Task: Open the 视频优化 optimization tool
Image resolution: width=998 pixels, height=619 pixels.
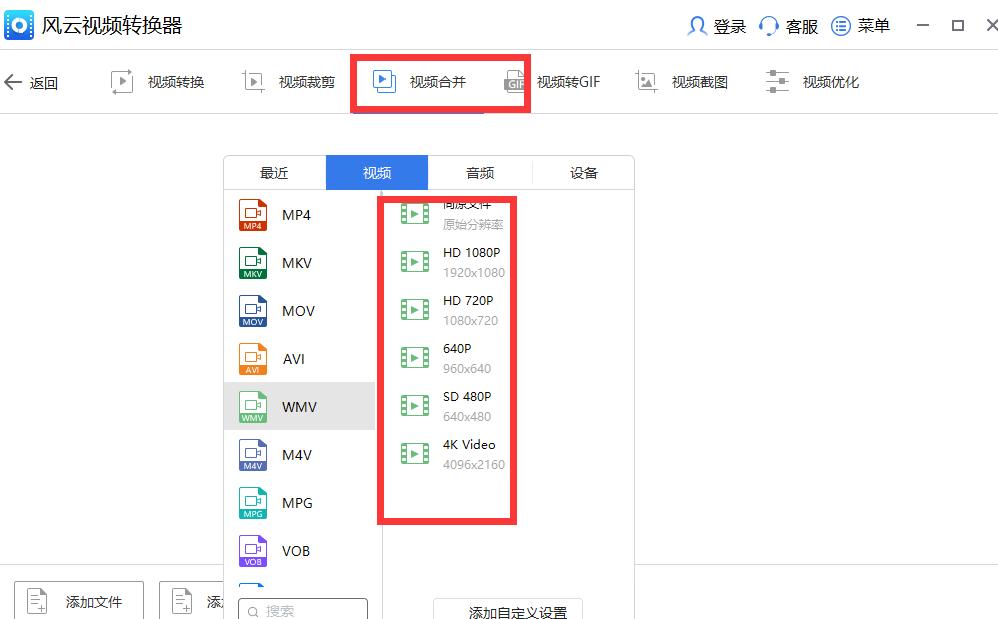Action: pos(810,81)
